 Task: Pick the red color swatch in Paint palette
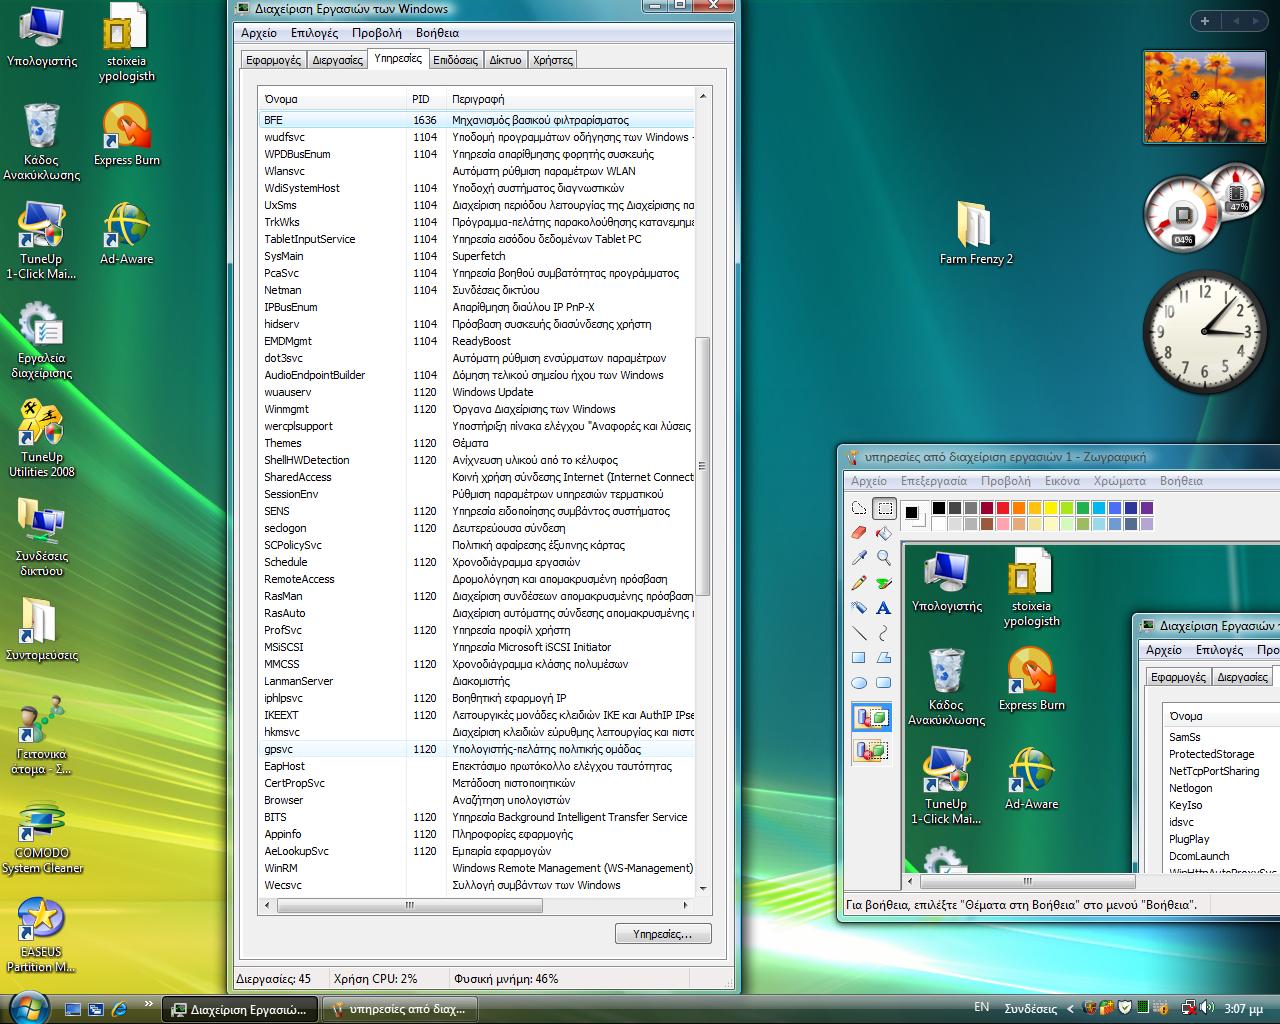(x=1003, y=509)
